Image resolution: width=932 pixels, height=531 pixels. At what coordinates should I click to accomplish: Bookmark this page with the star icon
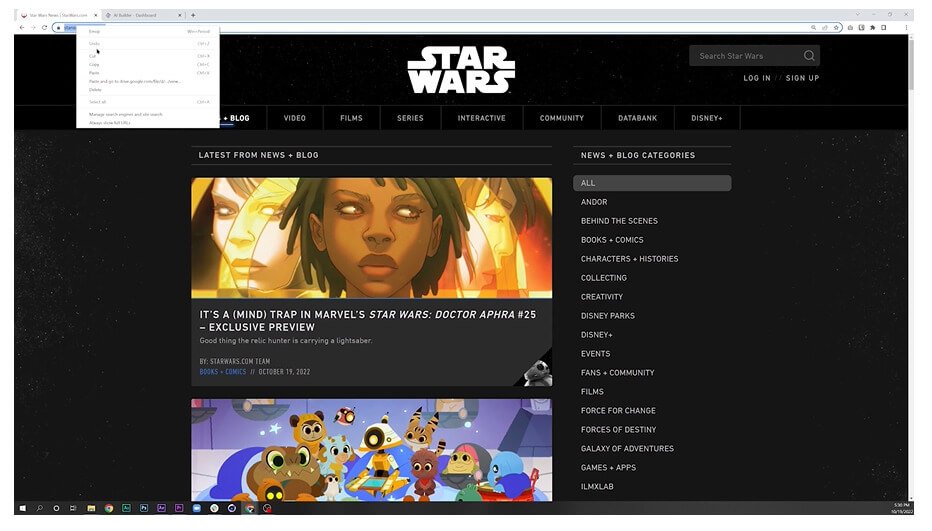tap(836, 27)
